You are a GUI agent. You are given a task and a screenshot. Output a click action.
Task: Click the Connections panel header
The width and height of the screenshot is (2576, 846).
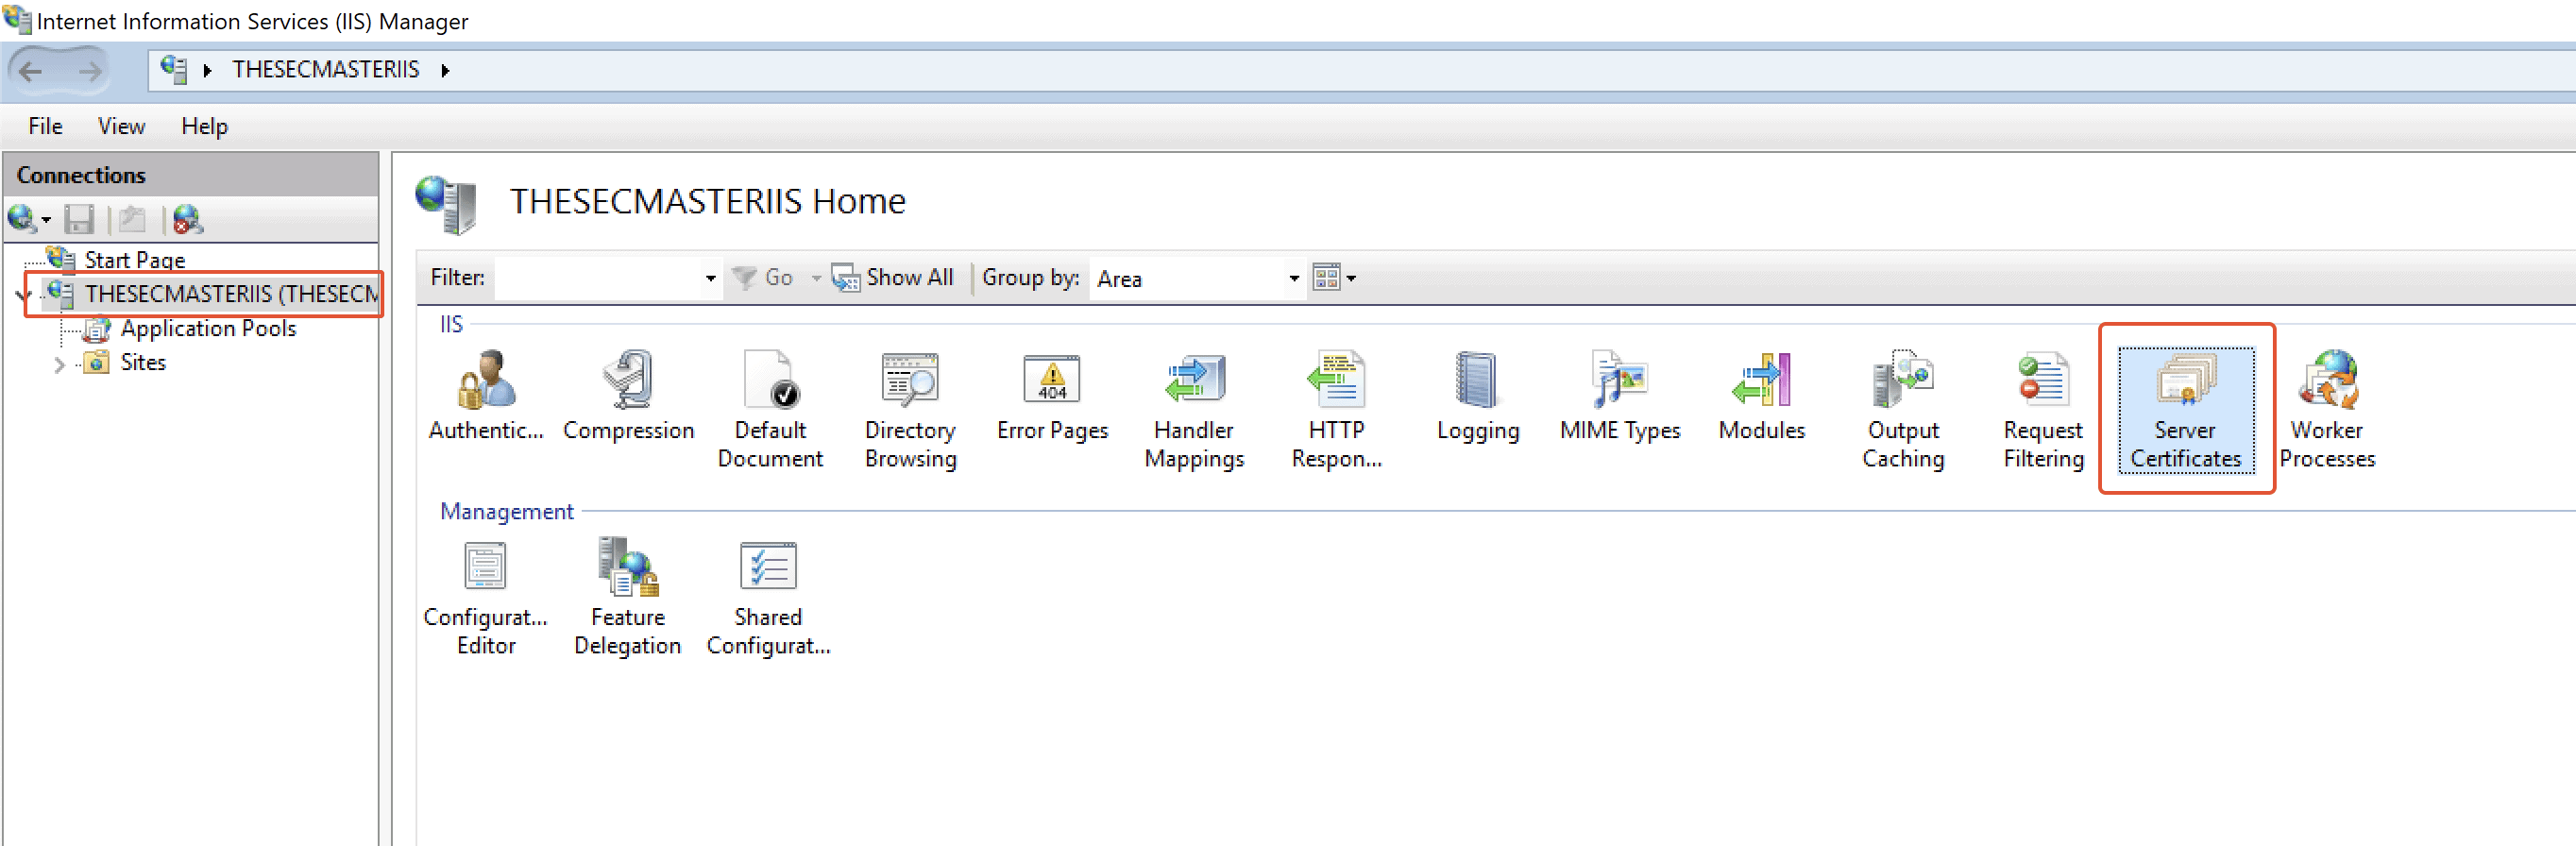tap(191, 175)
